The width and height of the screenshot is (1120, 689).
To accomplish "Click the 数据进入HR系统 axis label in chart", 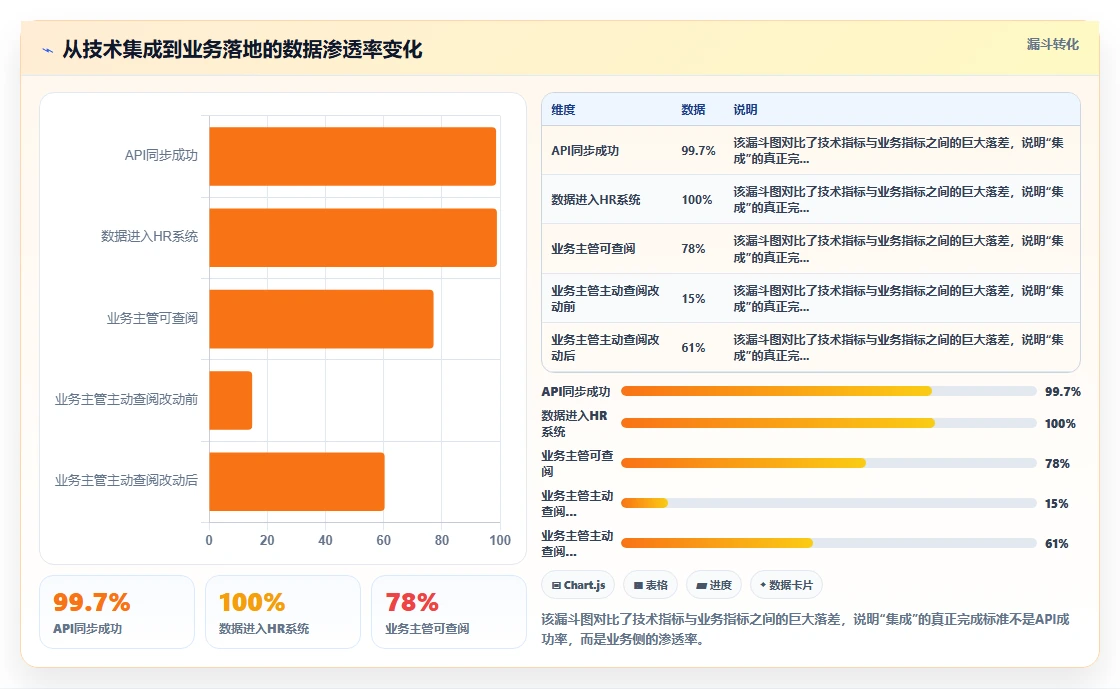I will [x=149, y=236].
